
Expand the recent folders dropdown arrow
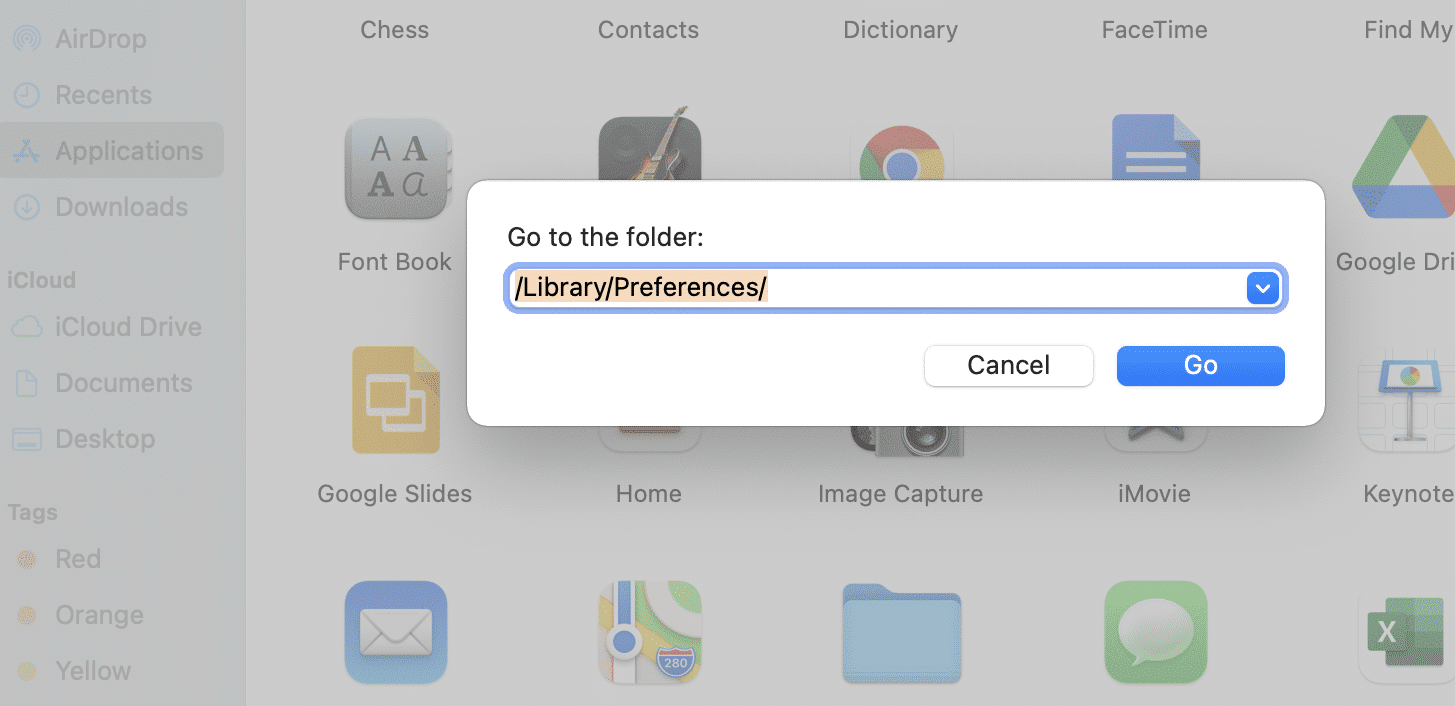pos(1263,289)
